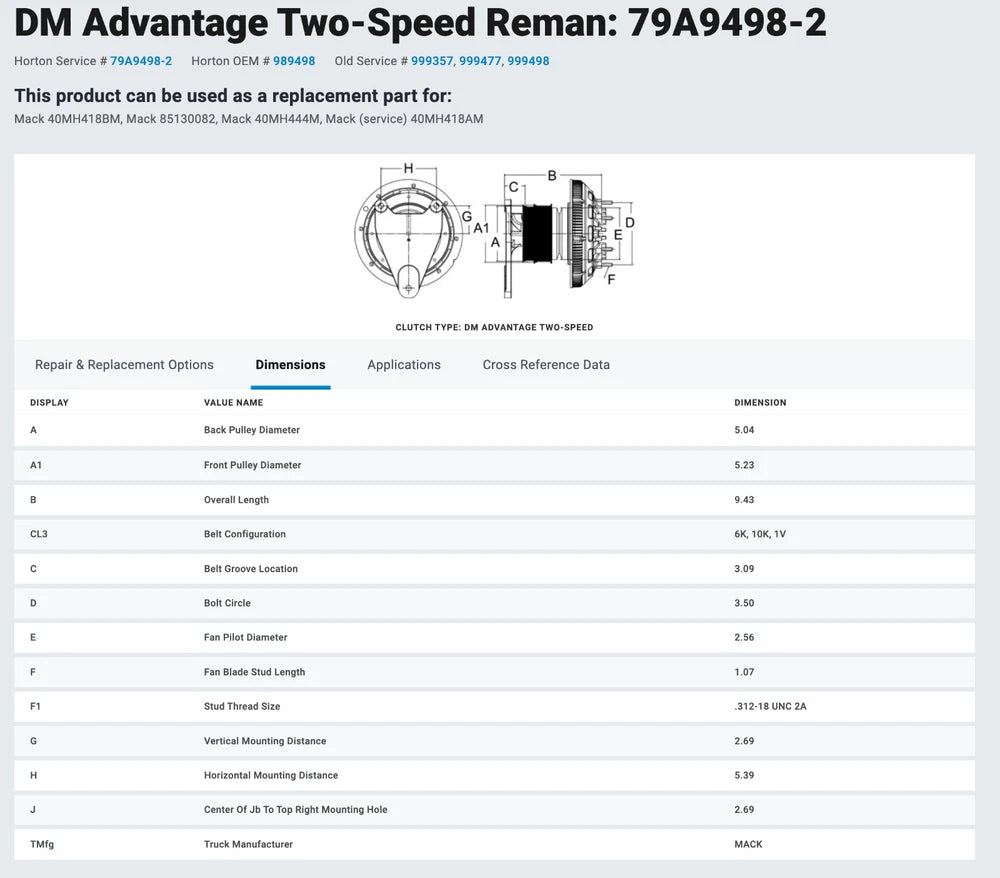Open the Applications tab

(404, 365)
